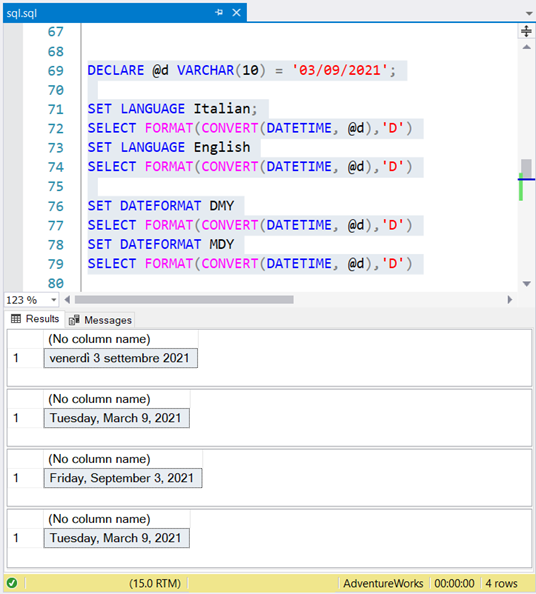The width and height of the screenshot is (536, 594).
Task: Click line number 72 in the margin
Action: tap(56, 129)
